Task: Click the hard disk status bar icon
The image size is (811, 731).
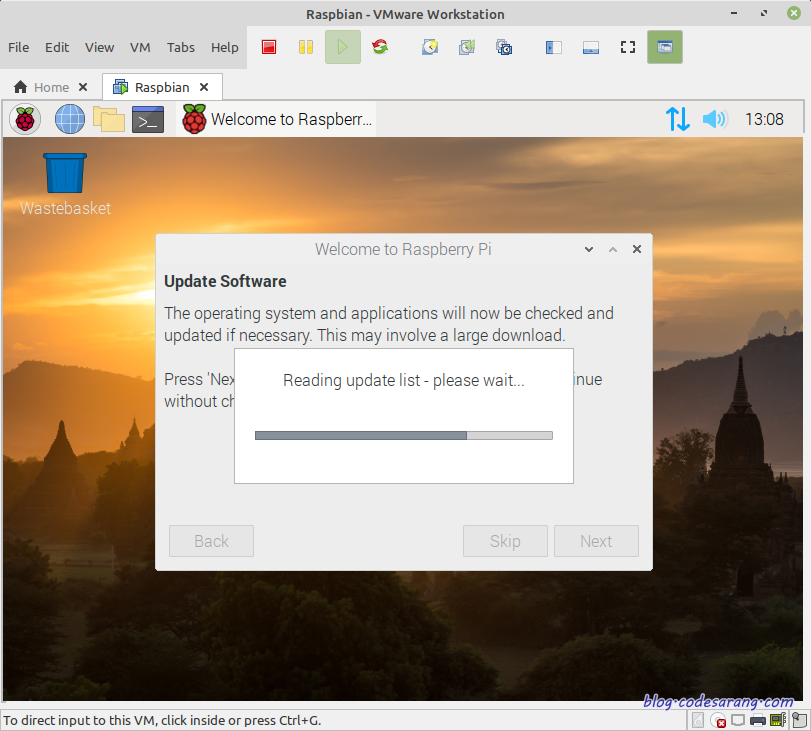Action: (698, 720)
